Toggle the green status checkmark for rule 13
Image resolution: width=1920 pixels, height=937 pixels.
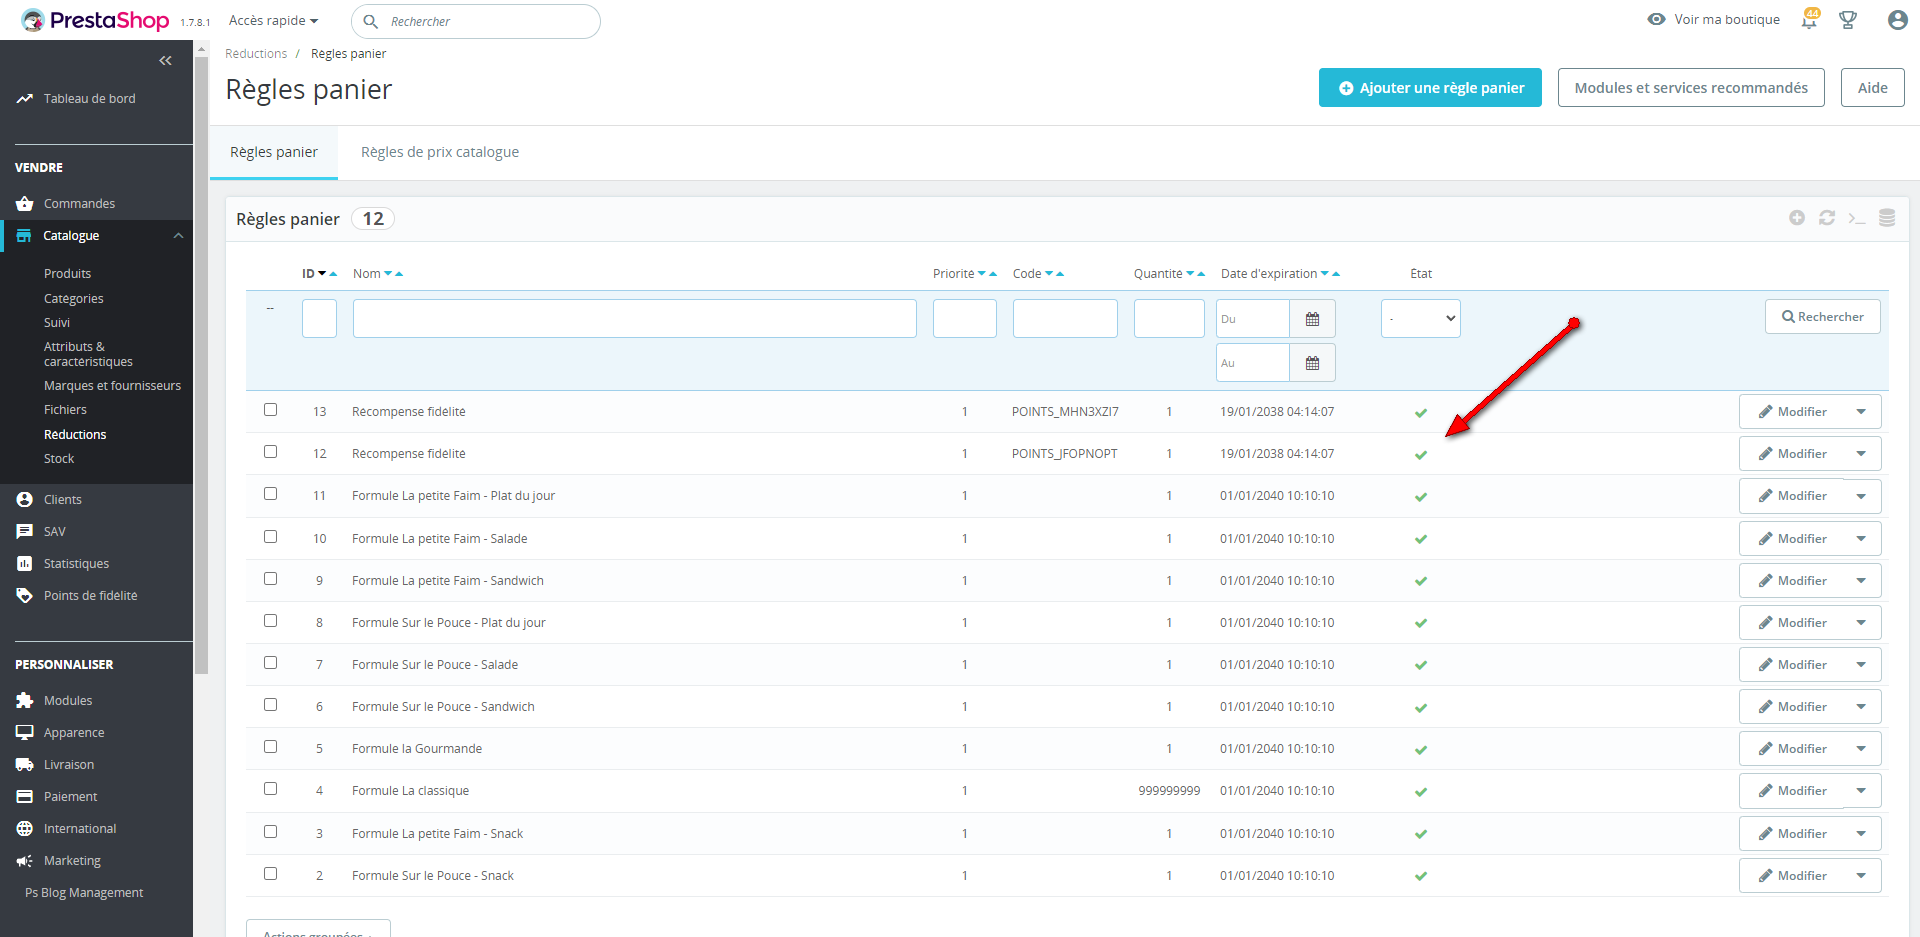(x=1420, y=413)
